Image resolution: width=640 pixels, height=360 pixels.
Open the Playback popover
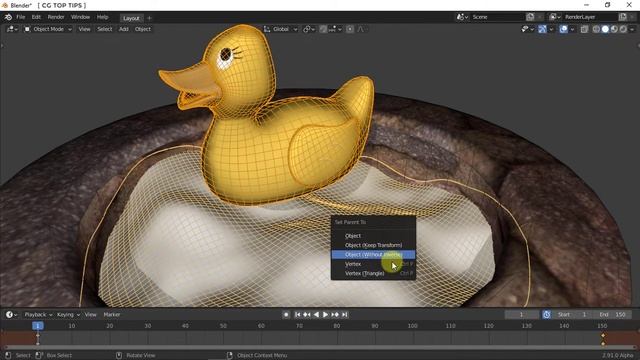(38, 315)
